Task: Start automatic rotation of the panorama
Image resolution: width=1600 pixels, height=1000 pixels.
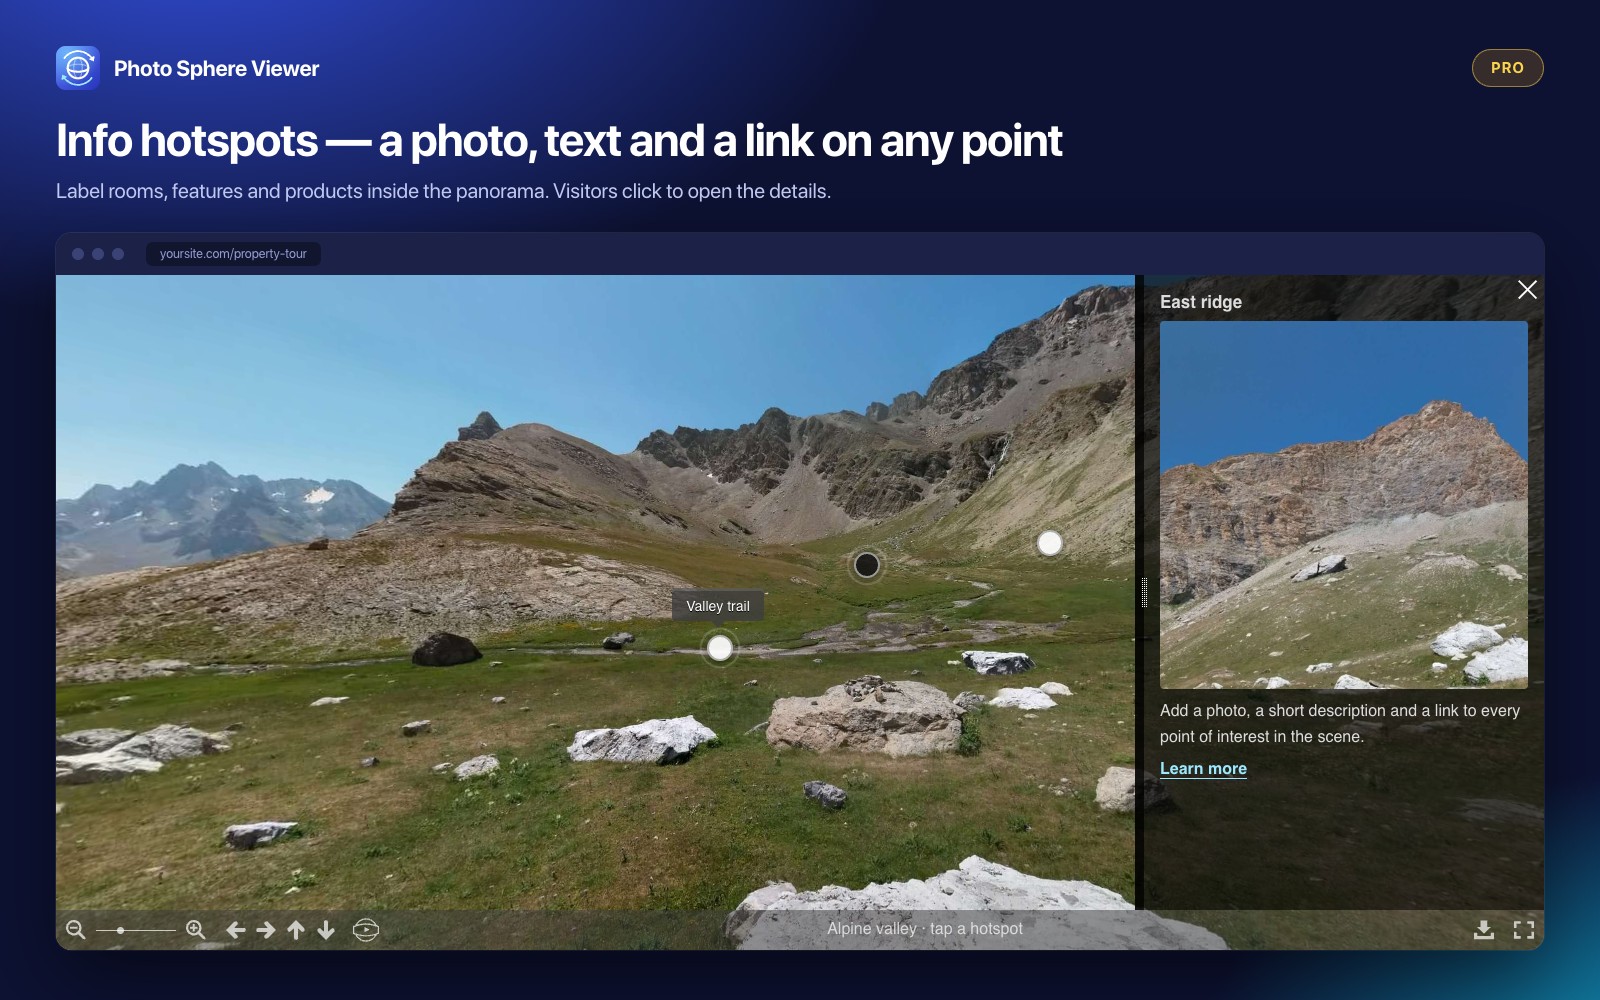Action: [x=366, y=930]
